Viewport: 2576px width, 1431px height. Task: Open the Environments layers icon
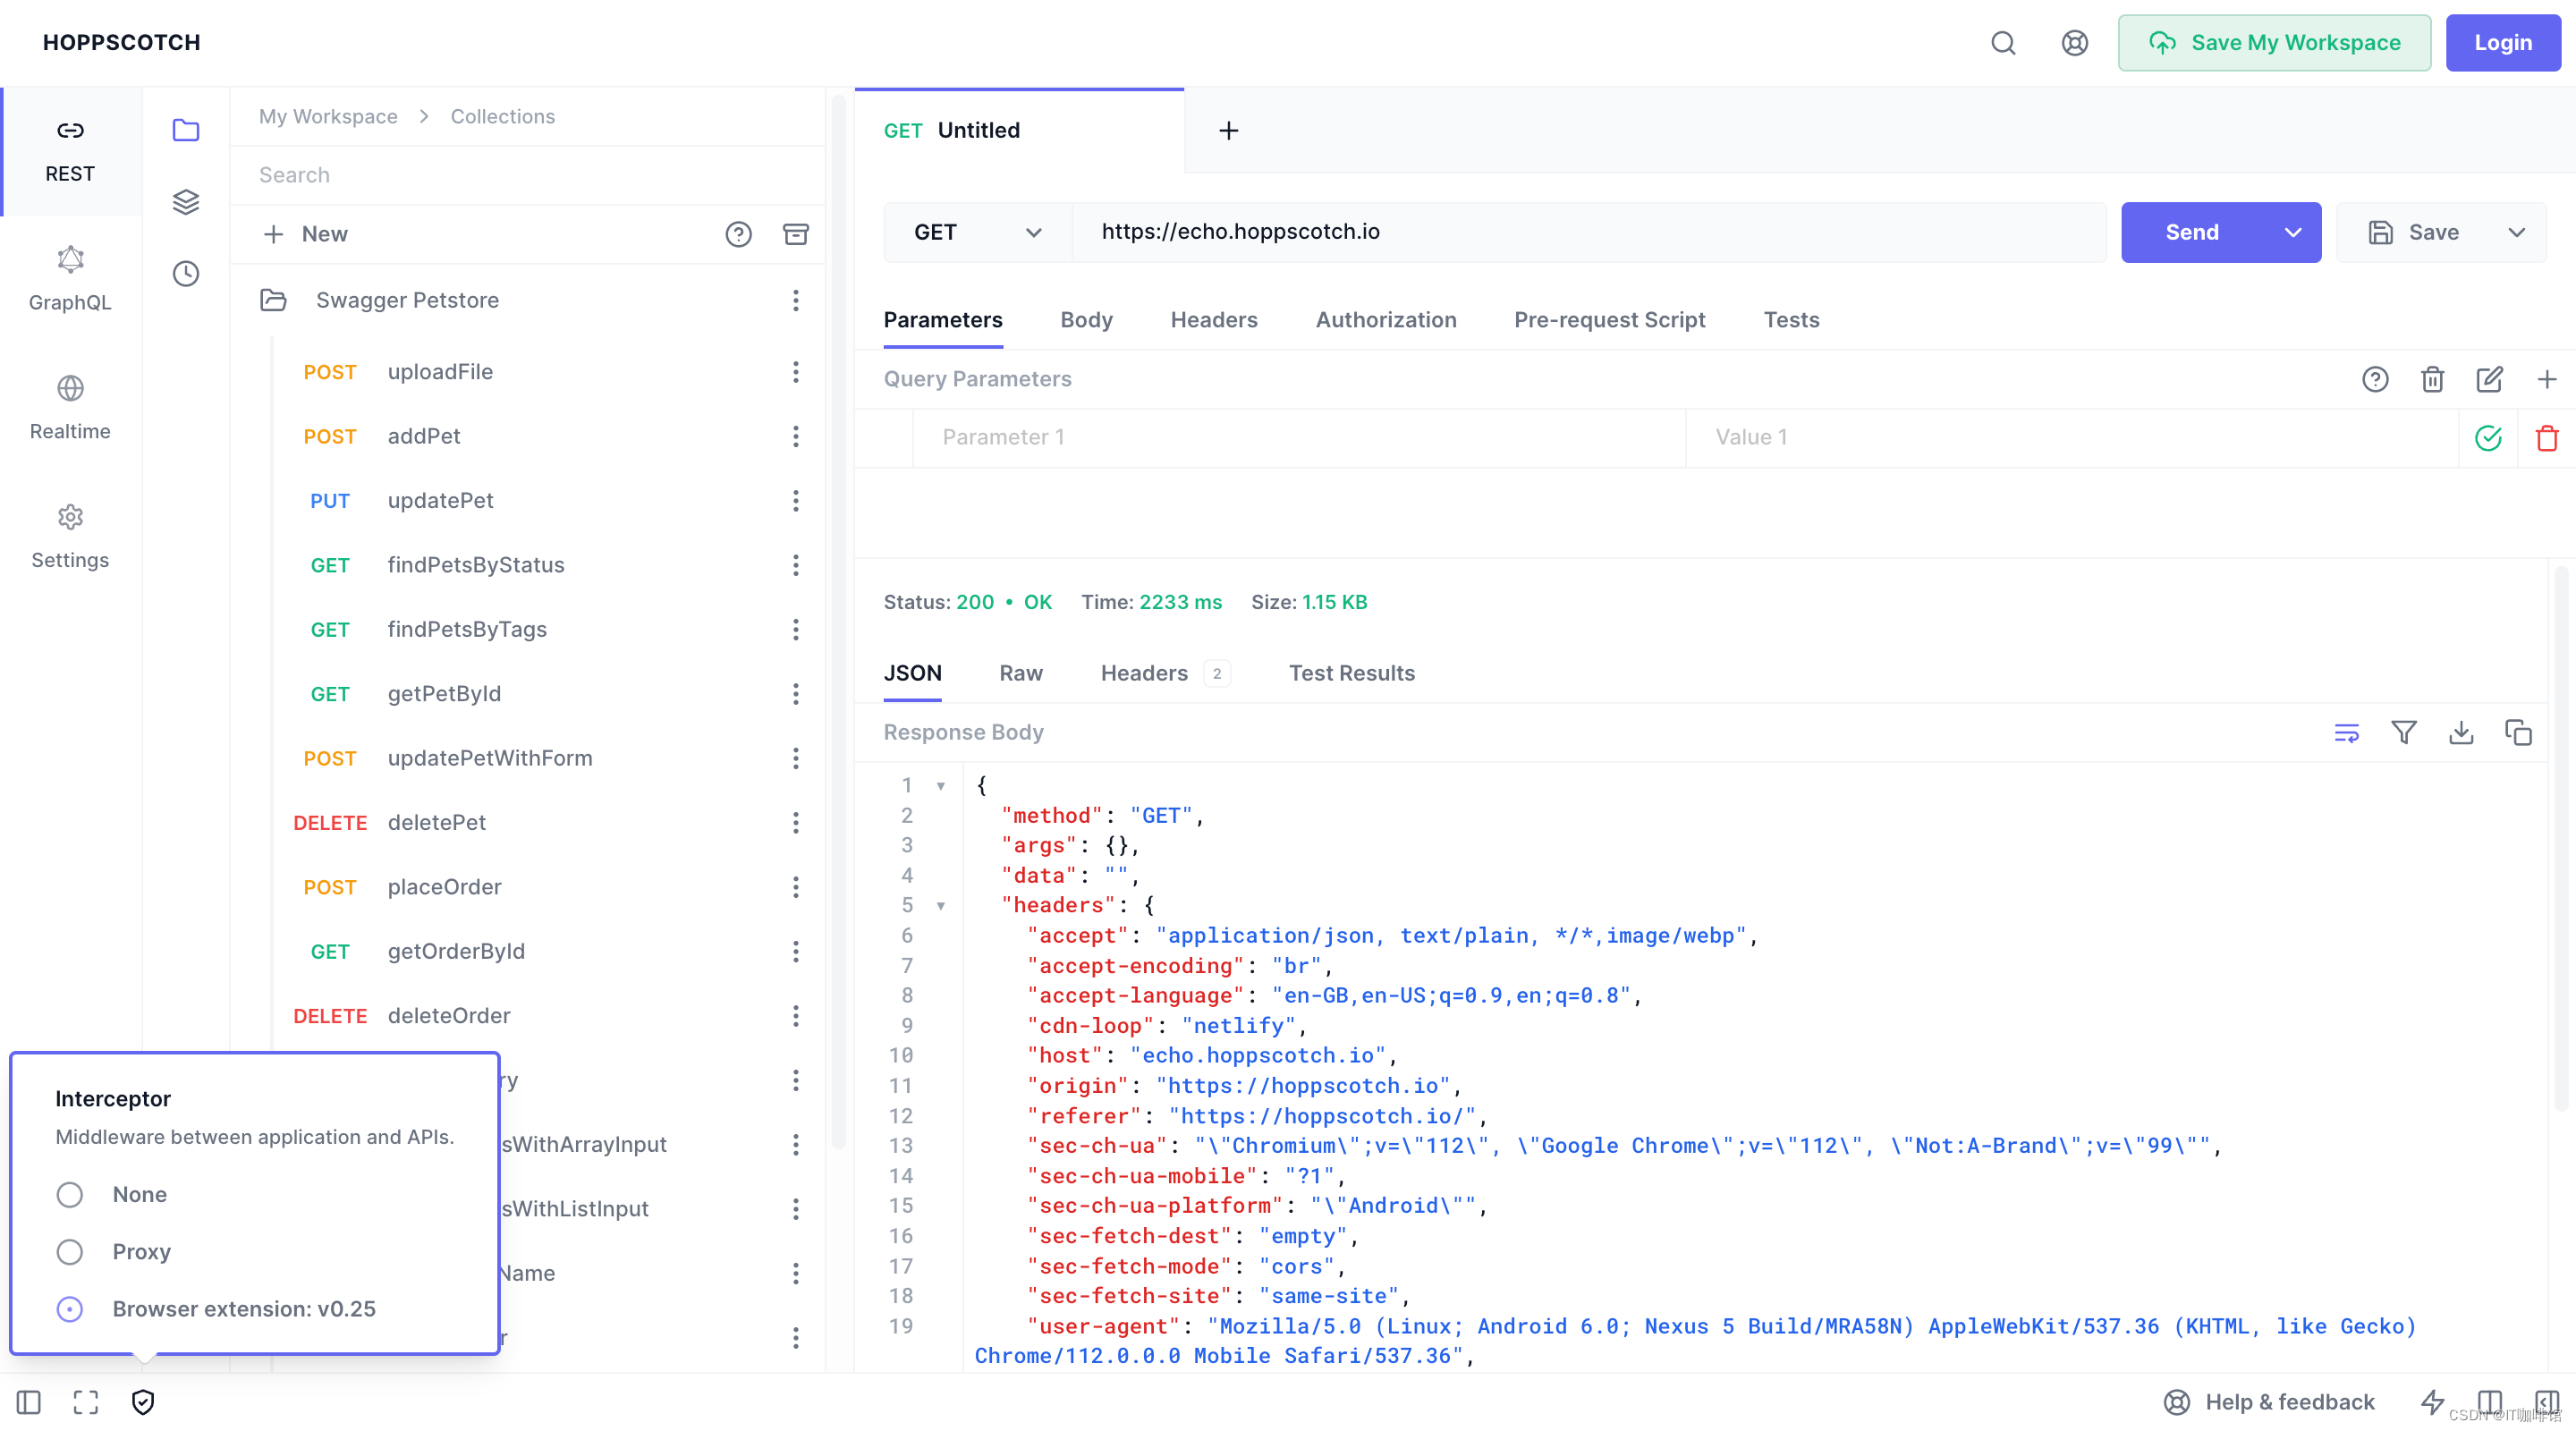click(x=186, y=201)
